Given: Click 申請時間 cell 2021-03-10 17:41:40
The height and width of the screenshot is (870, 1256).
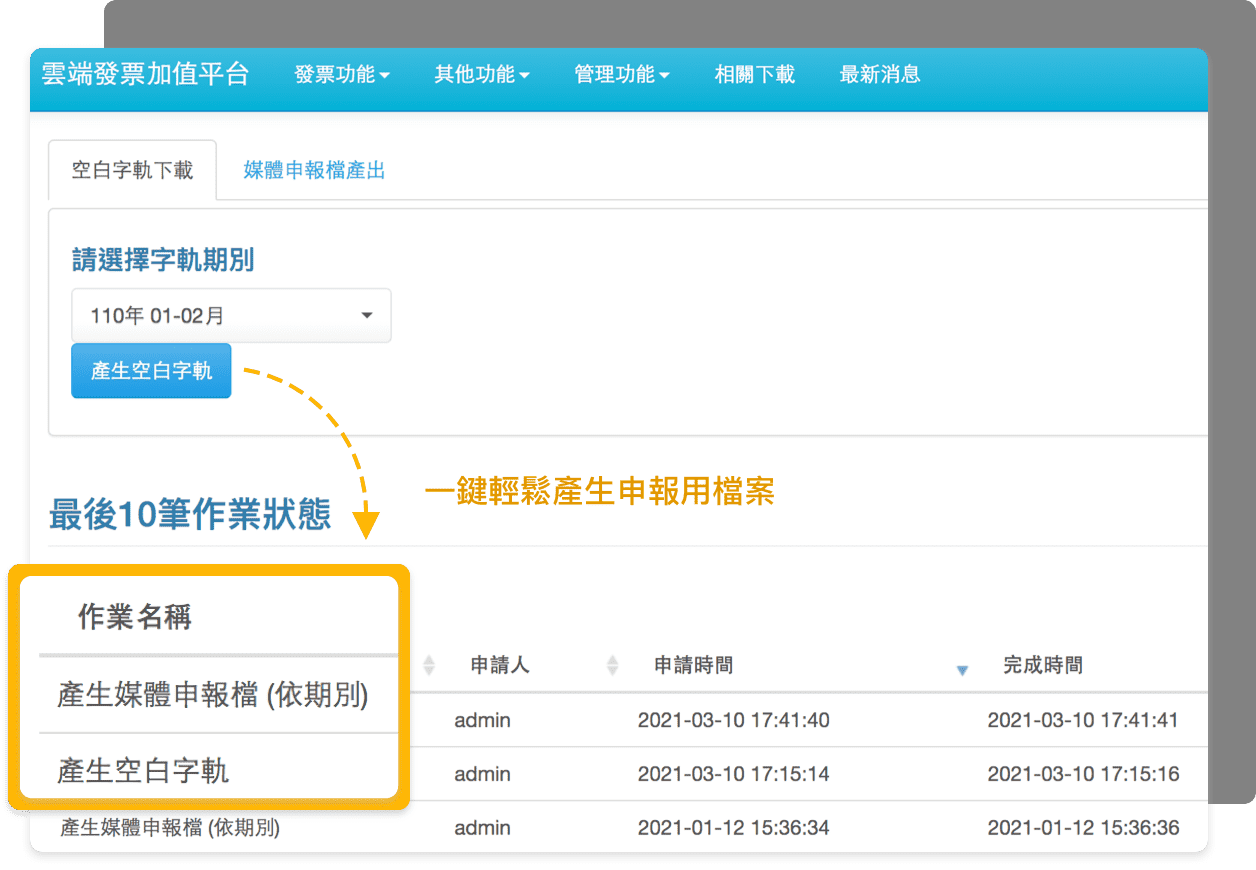Looking at the screenshot, I should click(x=733, y=720).
